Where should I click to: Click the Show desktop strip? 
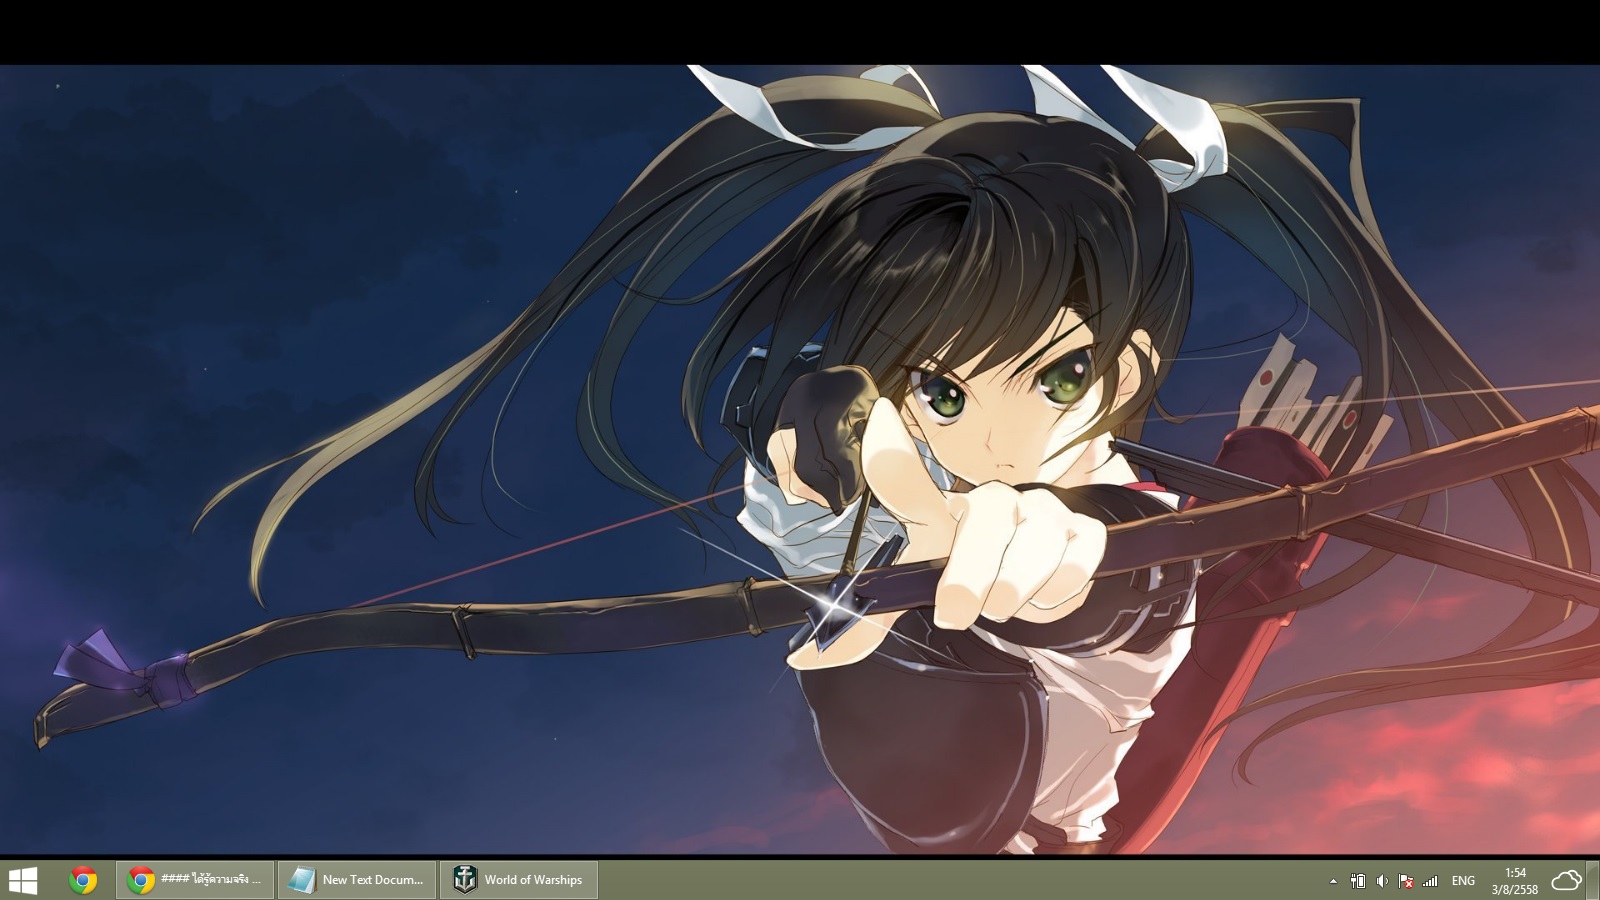(1593, 880)
